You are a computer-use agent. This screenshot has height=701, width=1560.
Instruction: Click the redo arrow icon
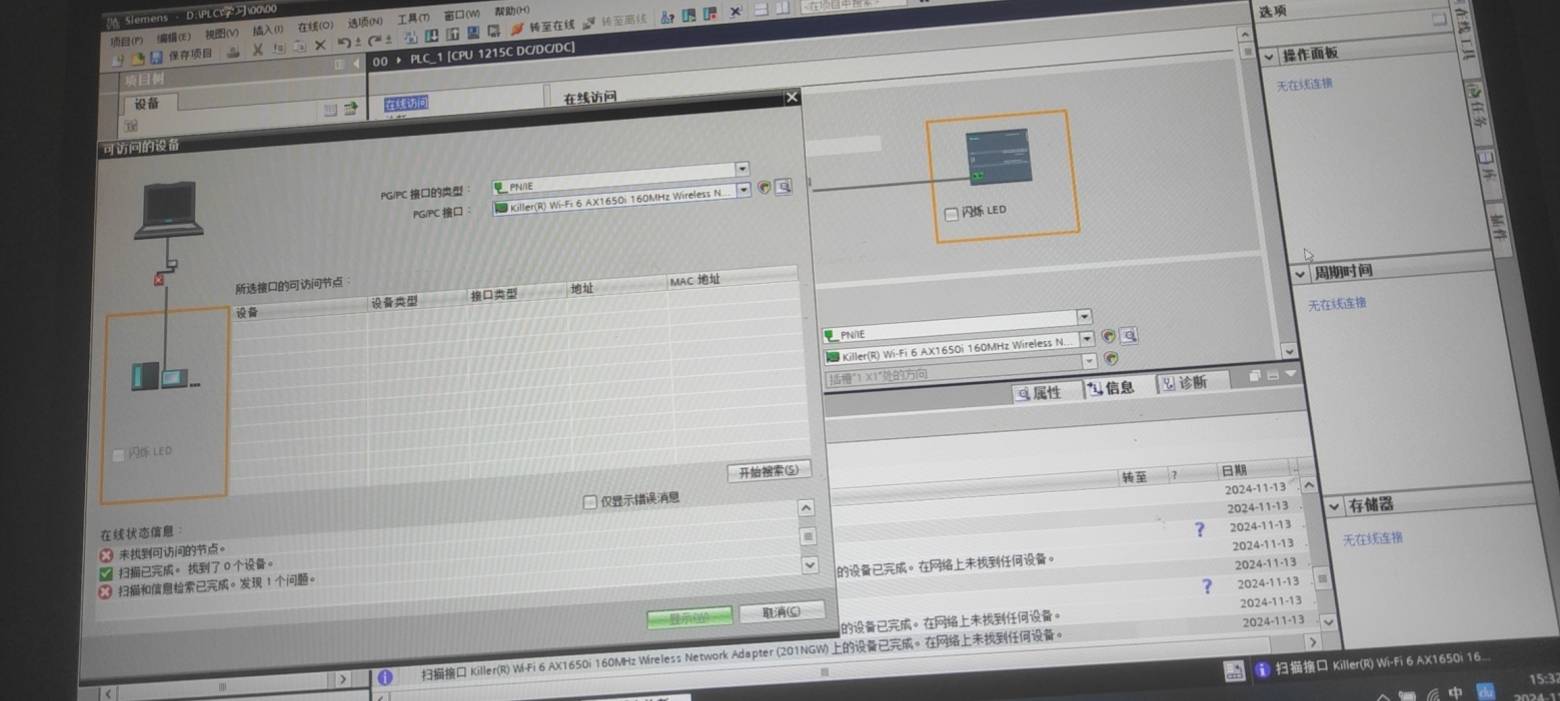click(x=375, y=40)
